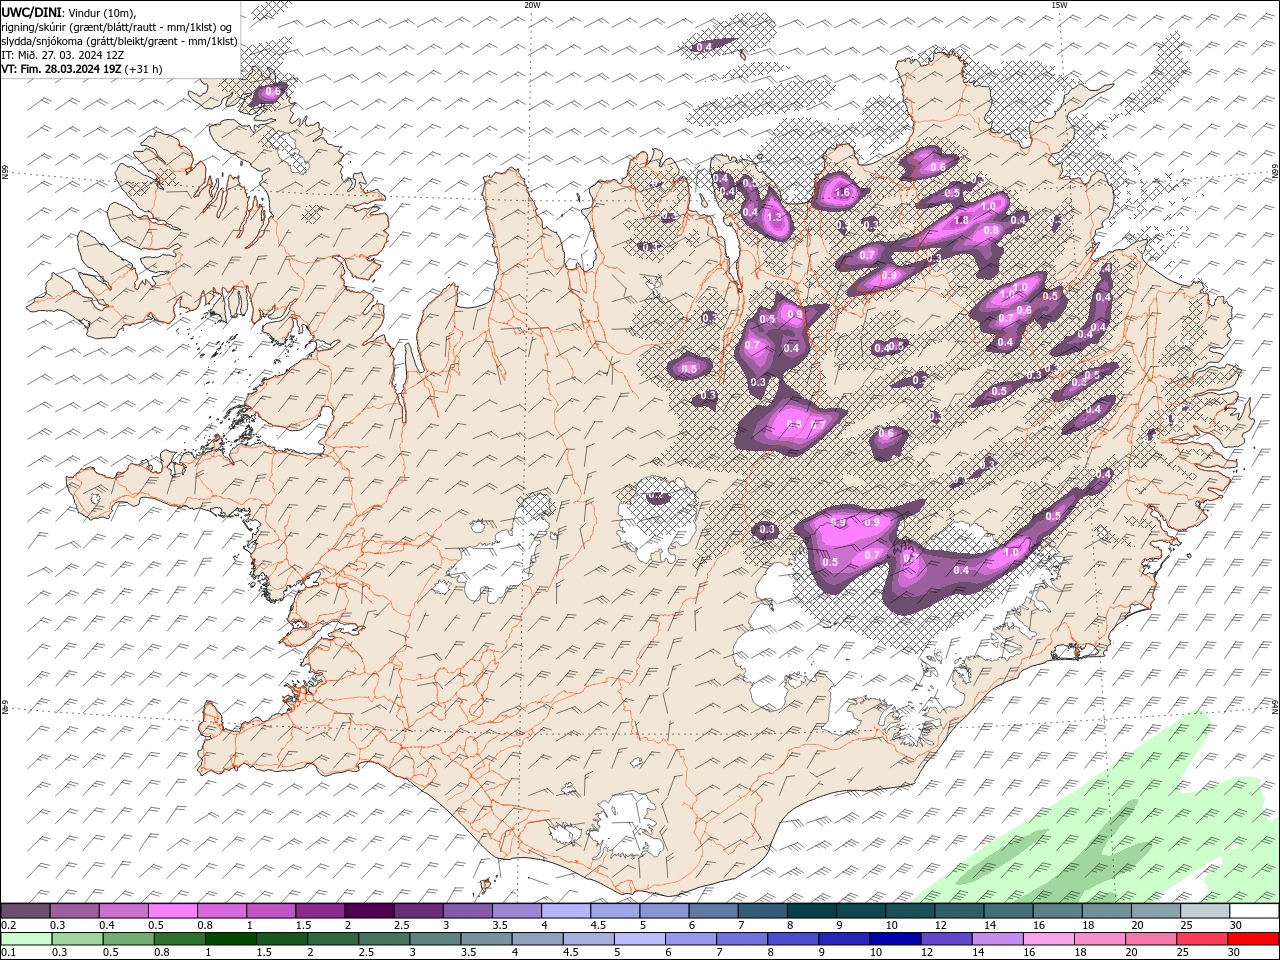Select the 0.3 light green rain swatch

pyautogui.click(x=78, y=939)
